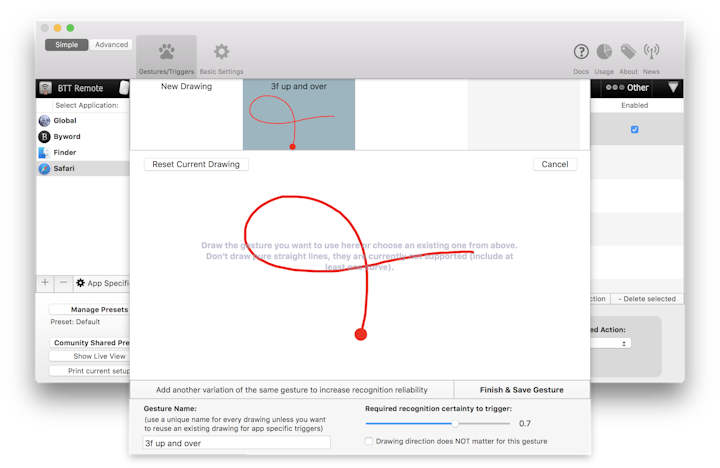Expand the triangle dropdown next to Other
Image resolution: width=720 pixels, height=468 pixels.
pyautogui.click(x=672, y=88)
